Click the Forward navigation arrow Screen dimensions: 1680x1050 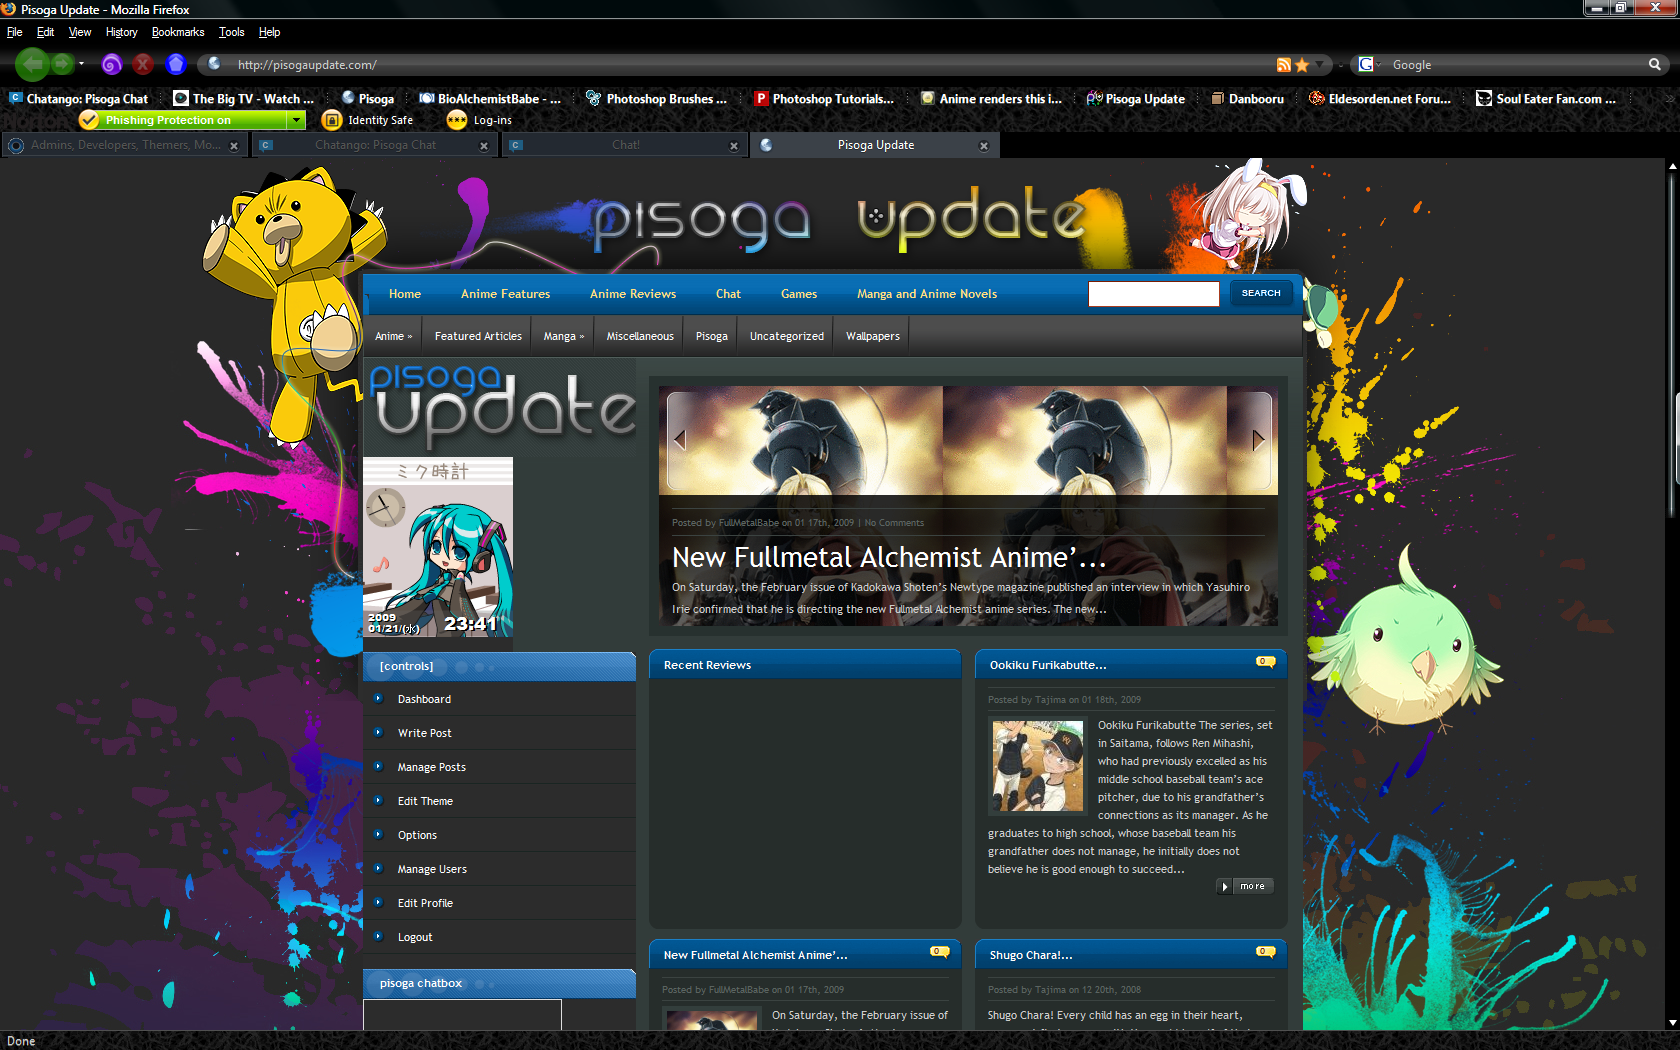(62, 64)
